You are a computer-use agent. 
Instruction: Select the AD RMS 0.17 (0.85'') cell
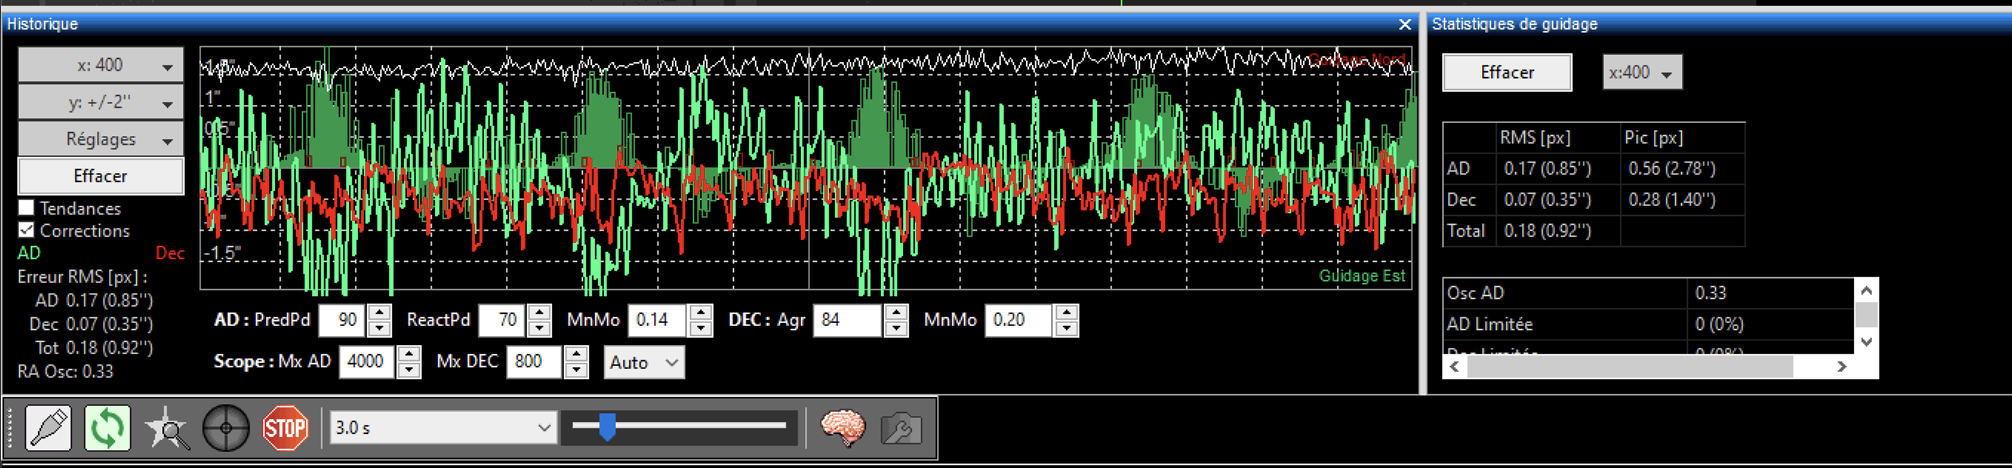1557,169
